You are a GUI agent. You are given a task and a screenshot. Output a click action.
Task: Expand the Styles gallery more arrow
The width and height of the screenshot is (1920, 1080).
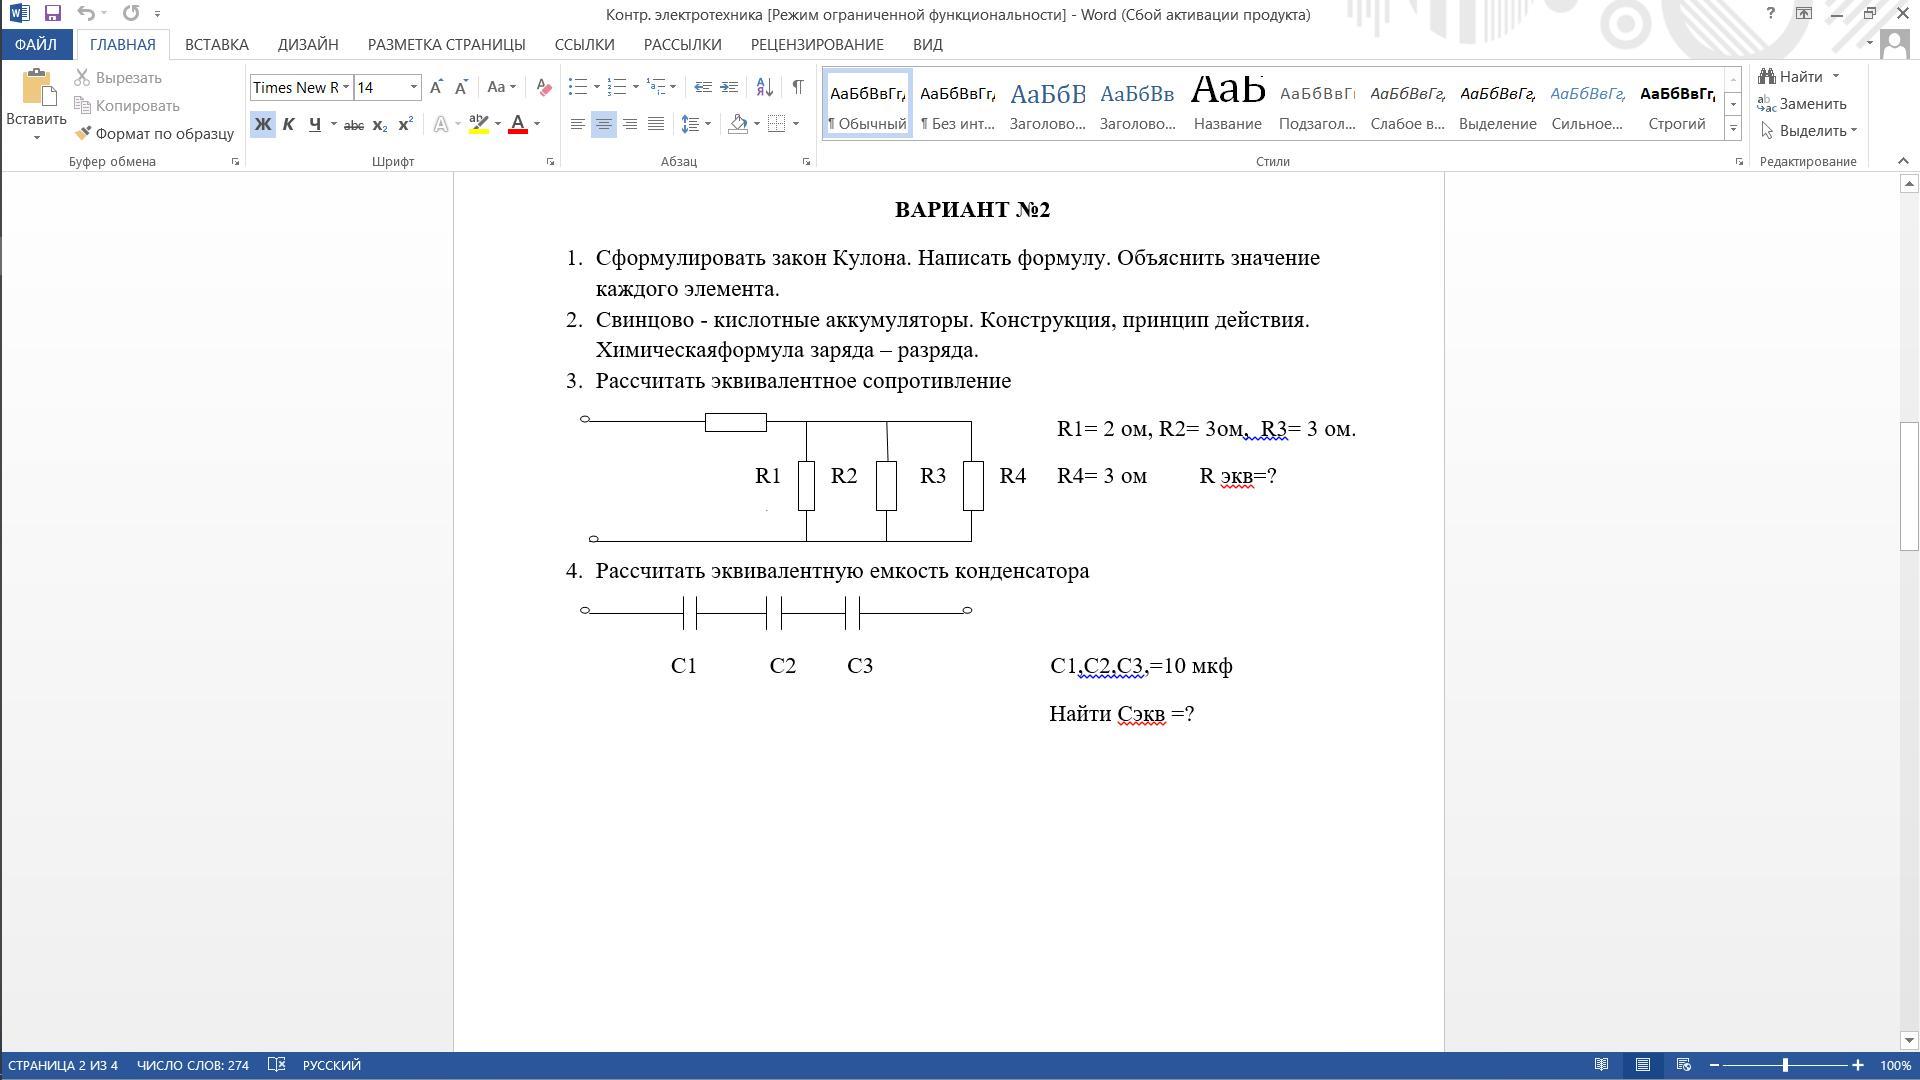(x=1733, y=128)
